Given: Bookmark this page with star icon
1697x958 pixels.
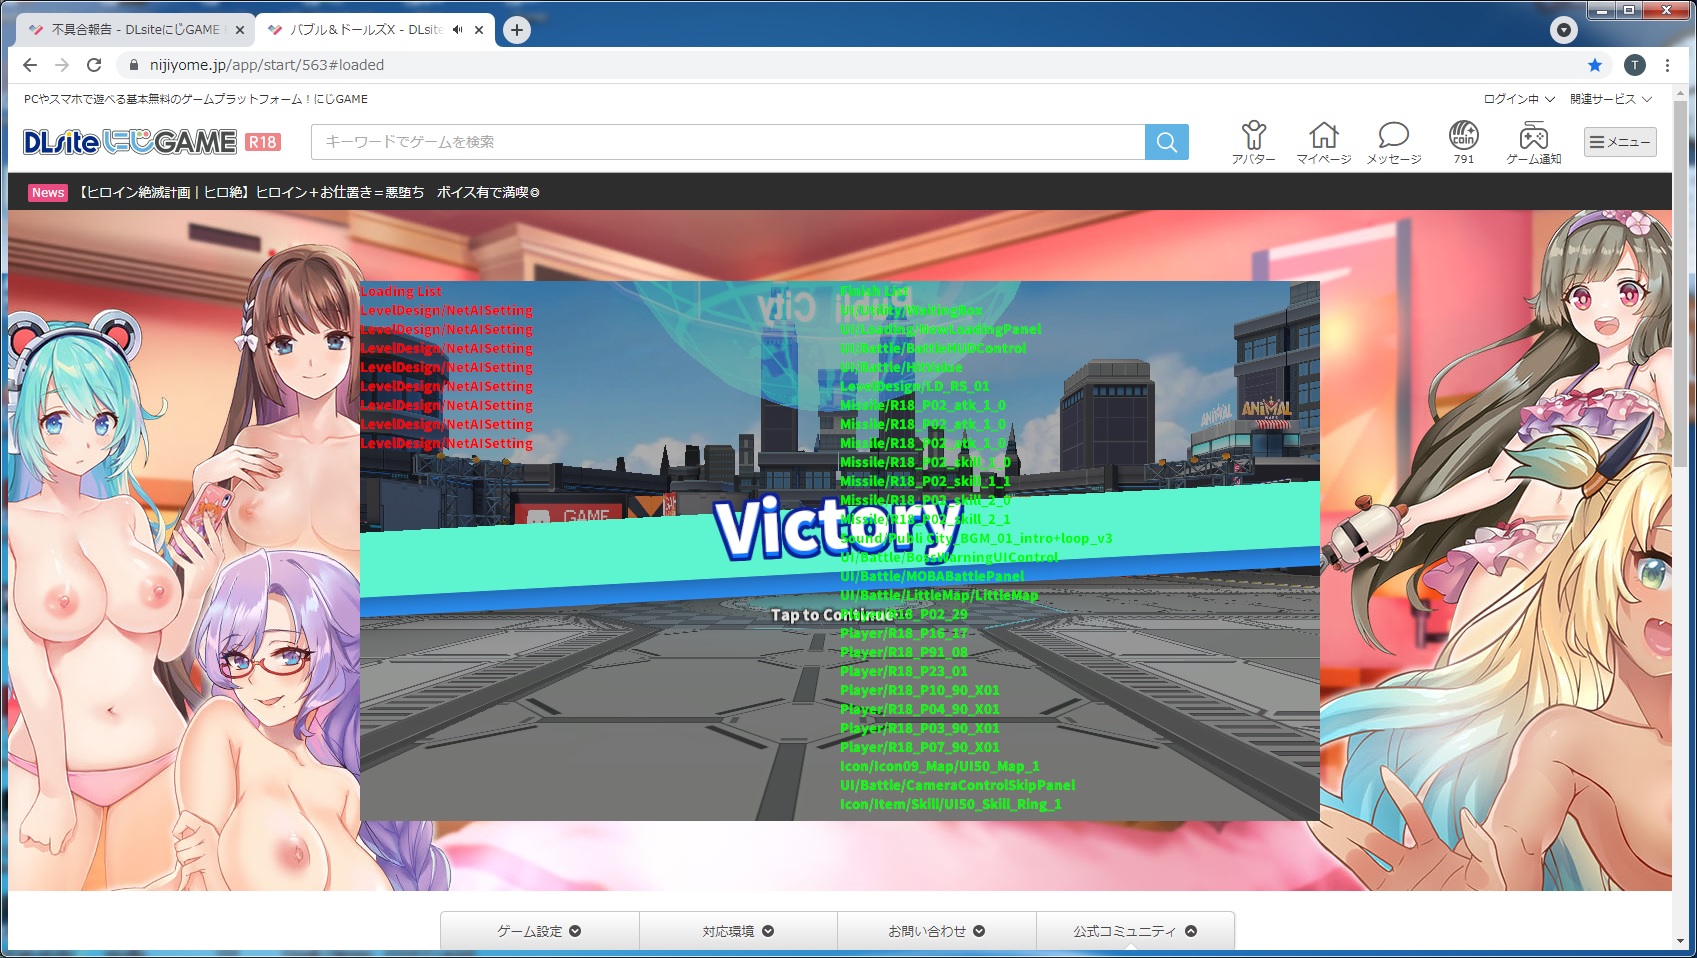Looking at the screenshot, I should click(1594, 65).
